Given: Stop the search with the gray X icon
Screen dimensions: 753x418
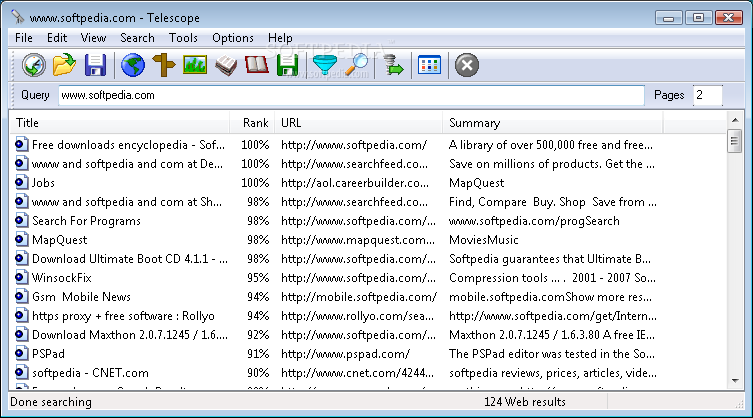Looking at the screenshot, I should (467, 65).
